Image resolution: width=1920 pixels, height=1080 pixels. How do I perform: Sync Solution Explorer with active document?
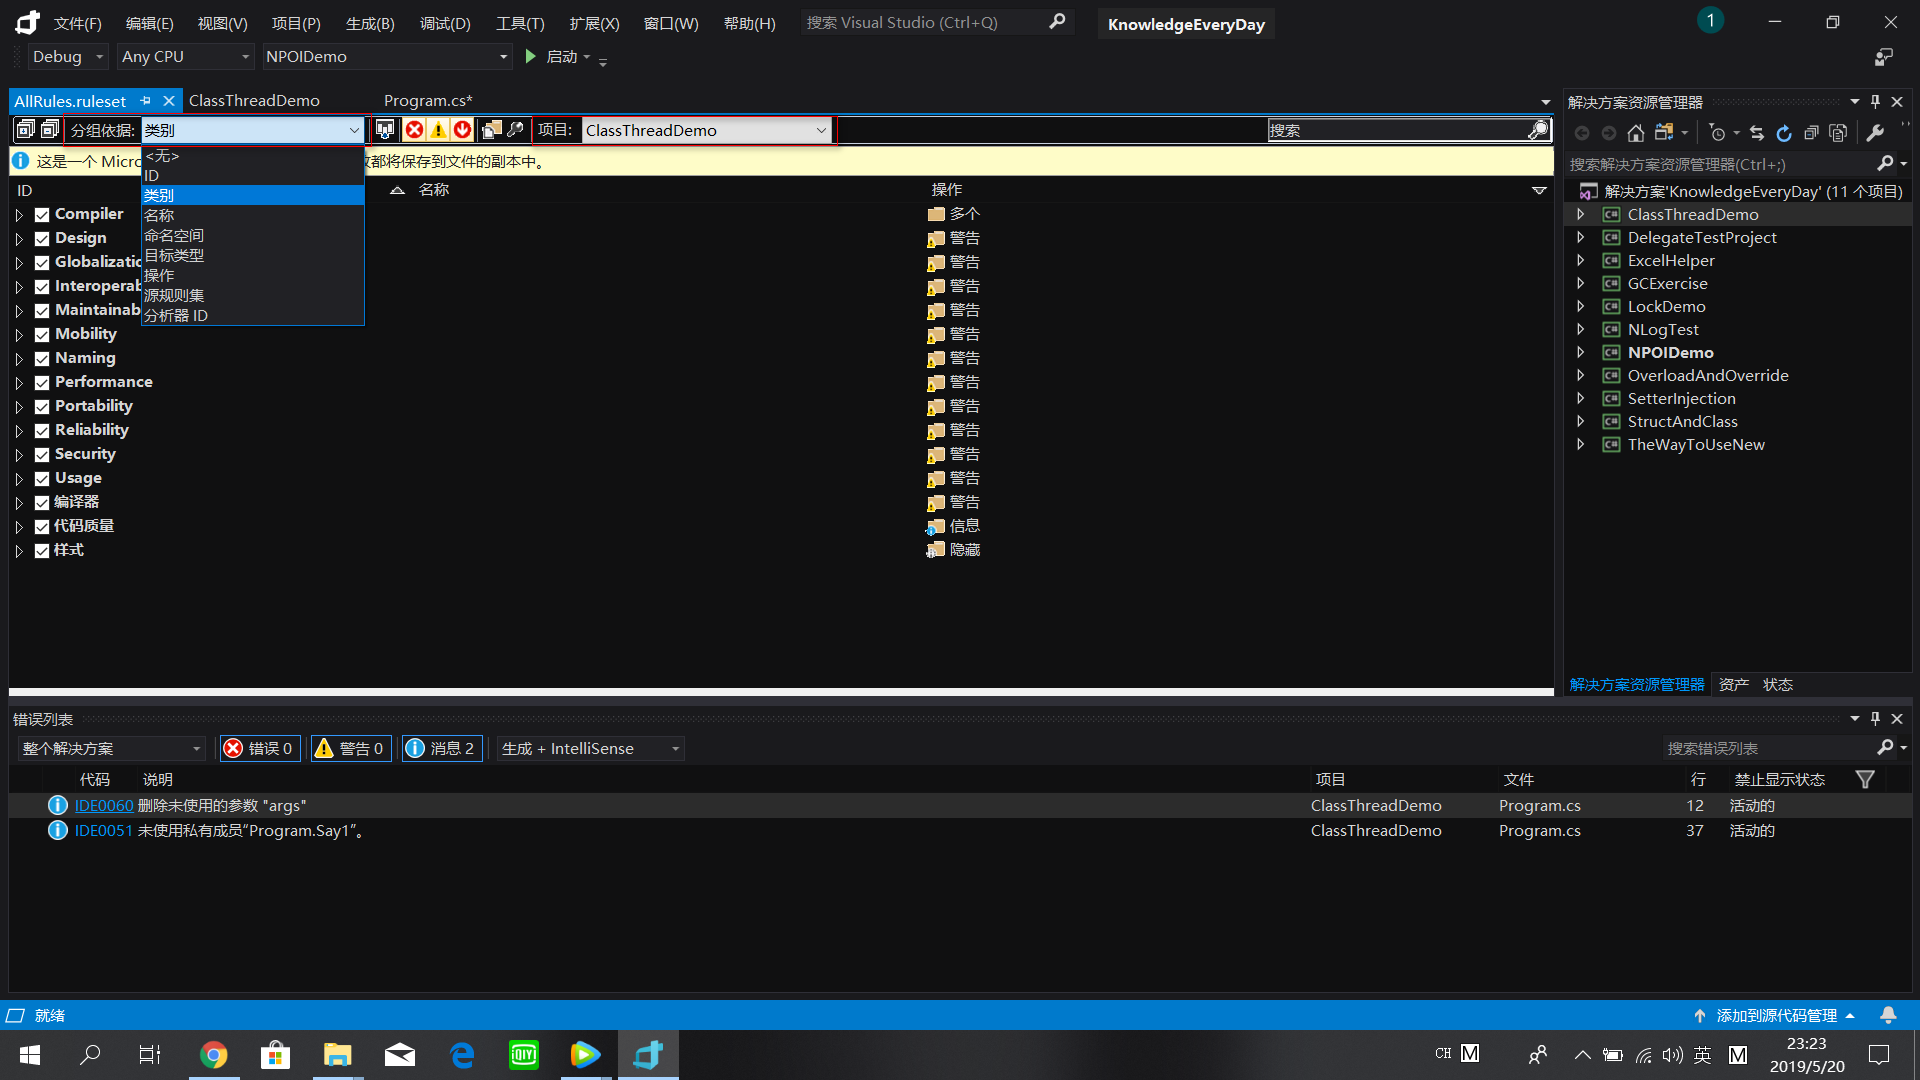(1757, 132)
